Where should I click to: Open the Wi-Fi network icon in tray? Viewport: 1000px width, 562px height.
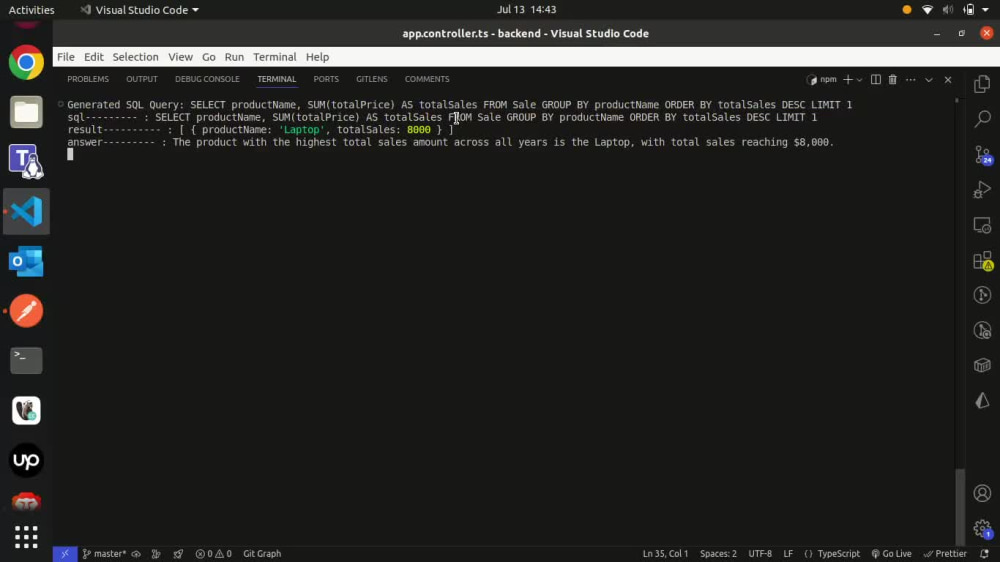(927, 10)
